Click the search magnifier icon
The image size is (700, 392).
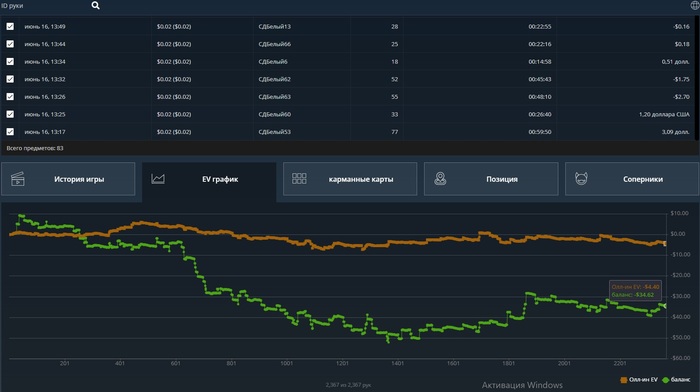[x=96, y=5]
